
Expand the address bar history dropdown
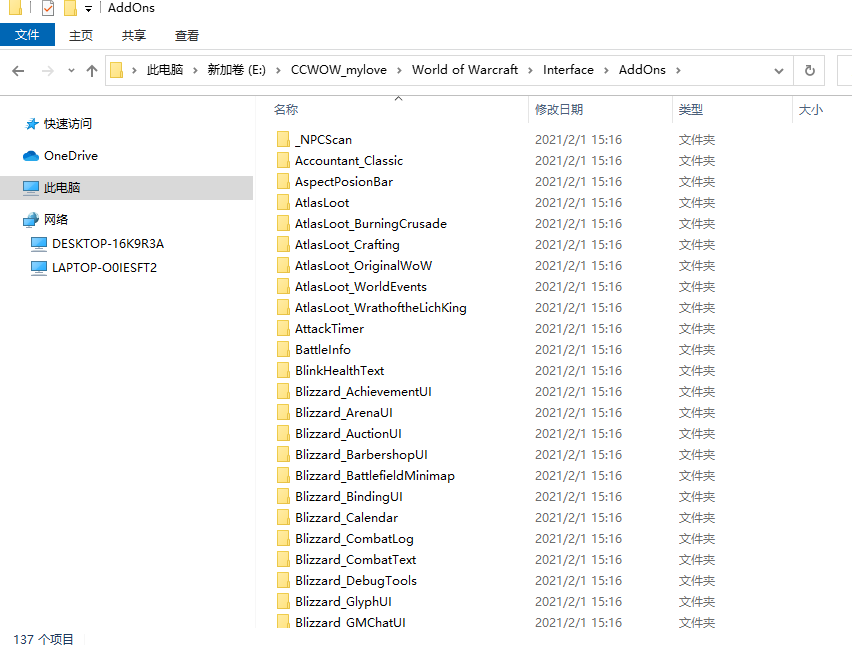point(779,70)
